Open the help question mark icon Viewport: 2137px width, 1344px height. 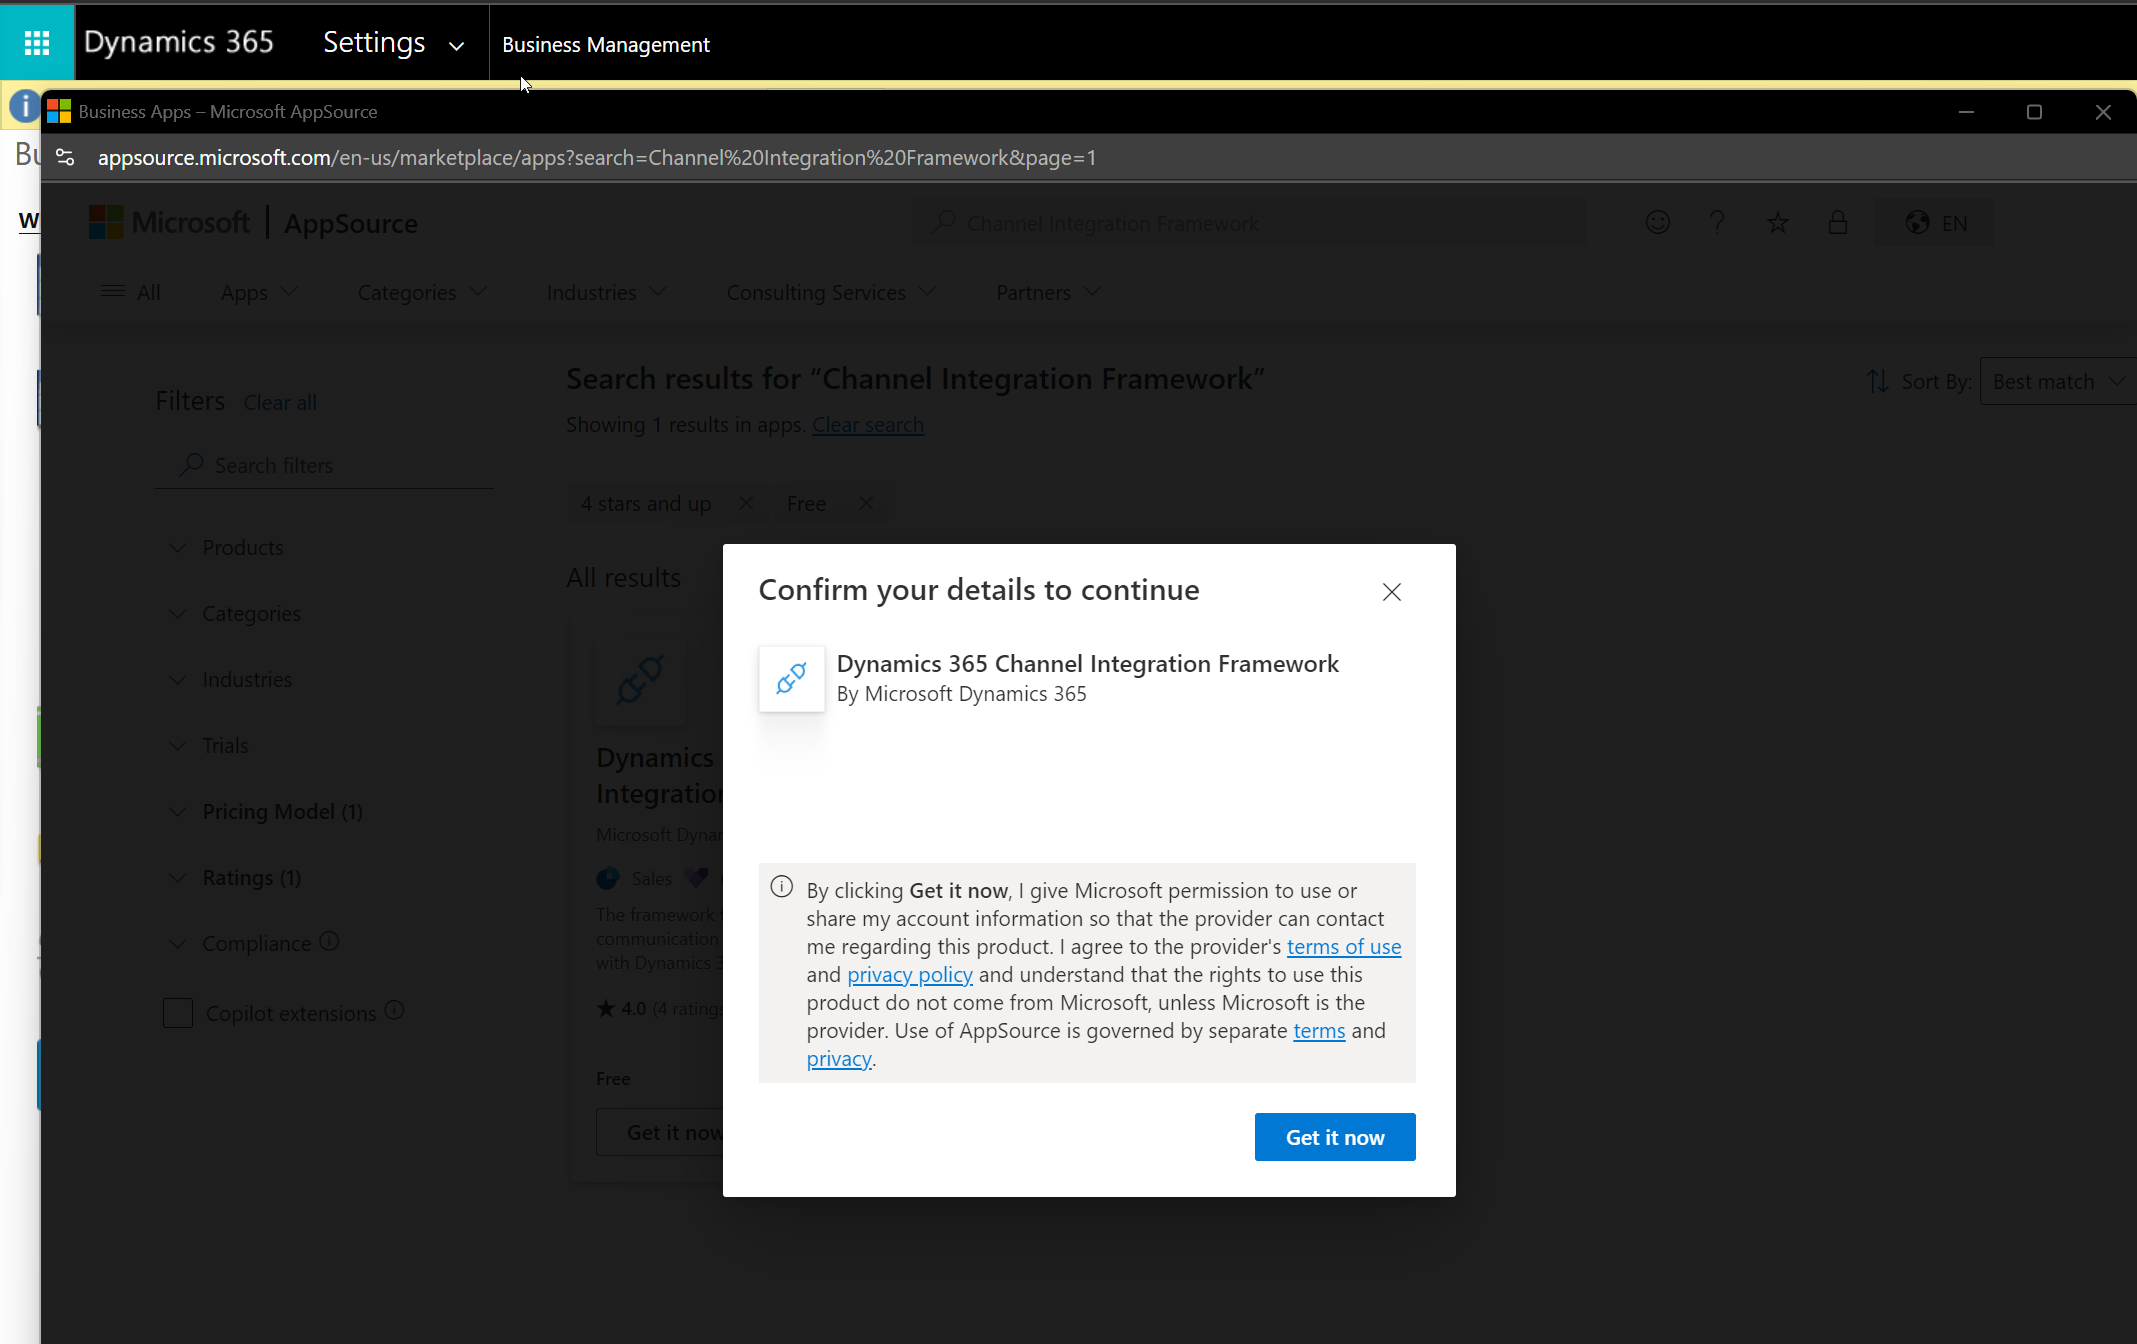coord(1717,222)
